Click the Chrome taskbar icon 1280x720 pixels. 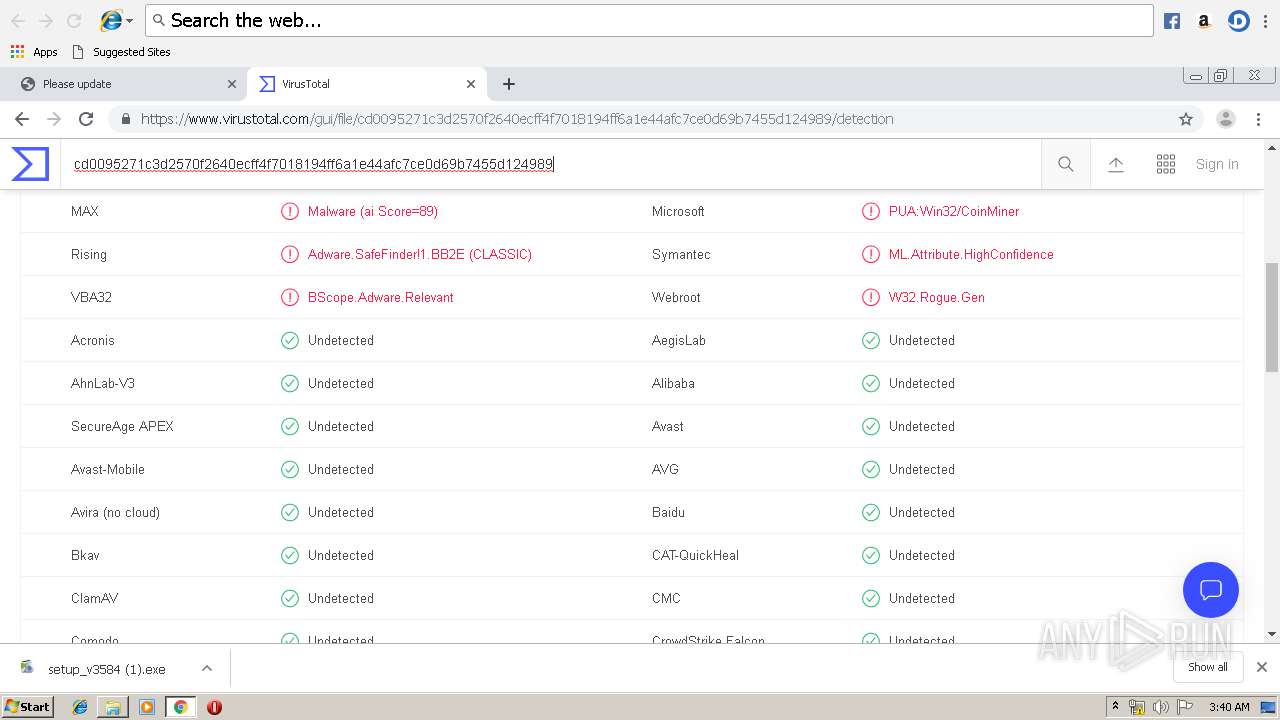(180, 707)
